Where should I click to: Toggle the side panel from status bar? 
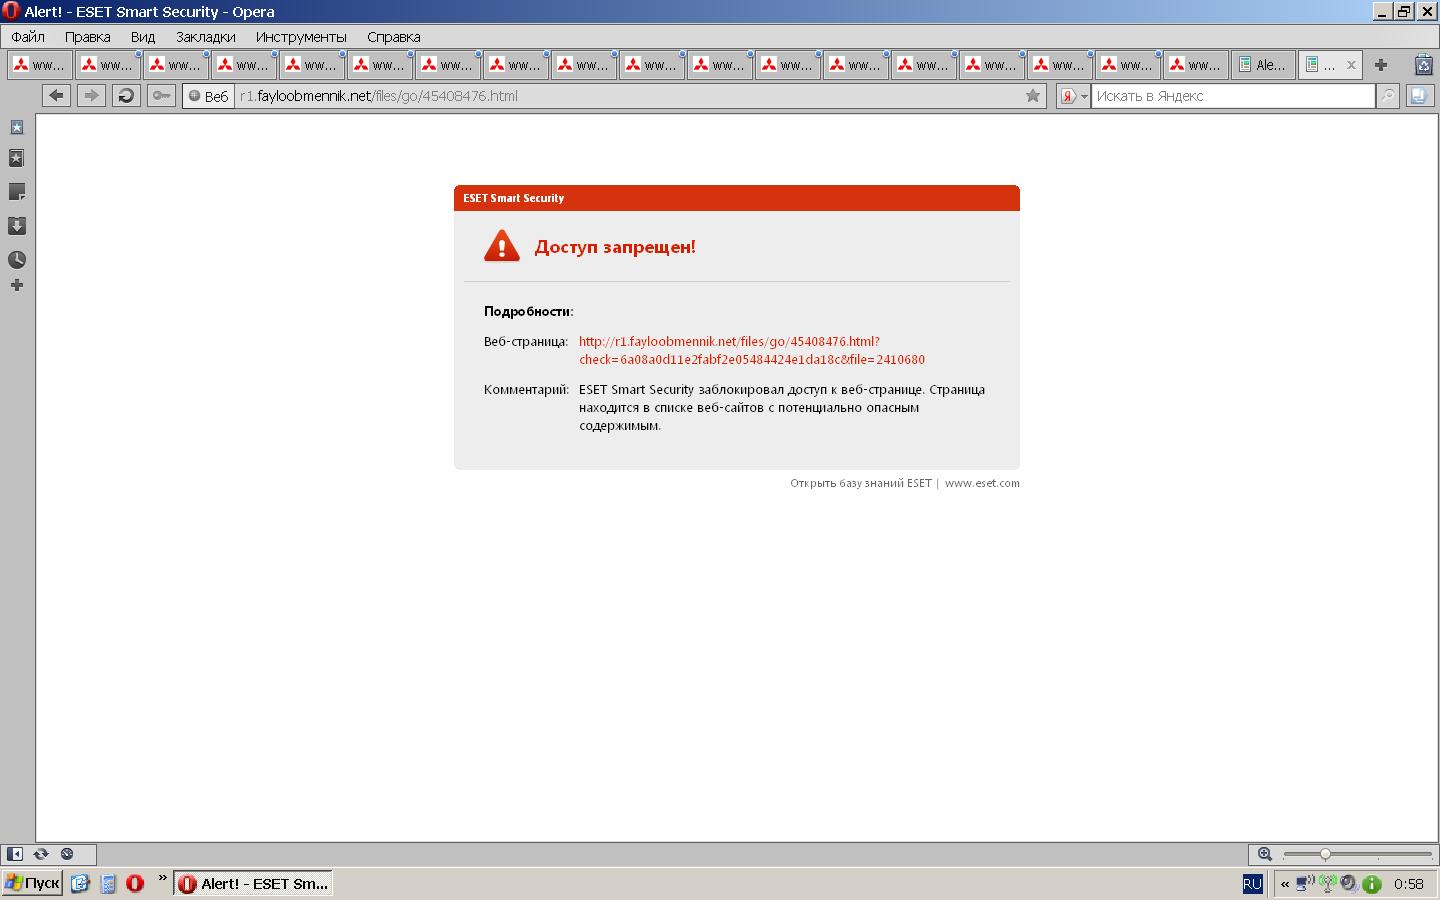coord(15,854)
